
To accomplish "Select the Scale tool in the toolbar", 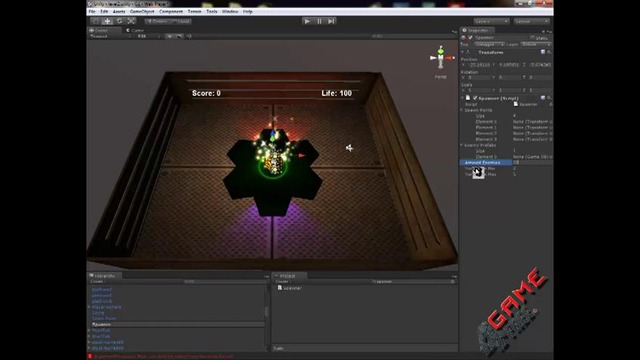I will 131,21.
